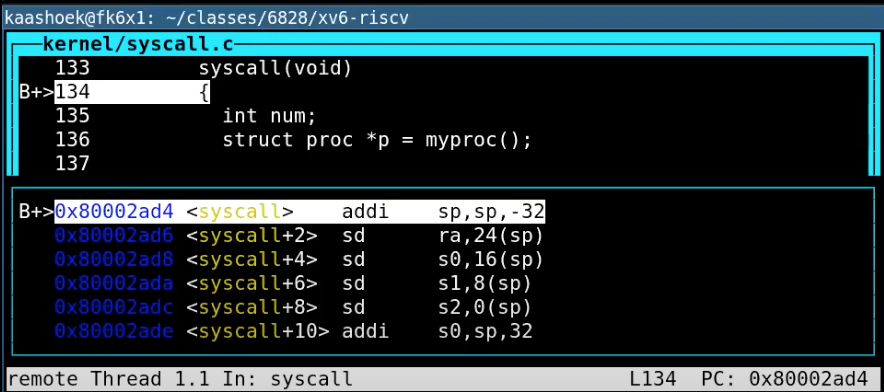Select highlighted source line number 134

[x=72, y=92]
